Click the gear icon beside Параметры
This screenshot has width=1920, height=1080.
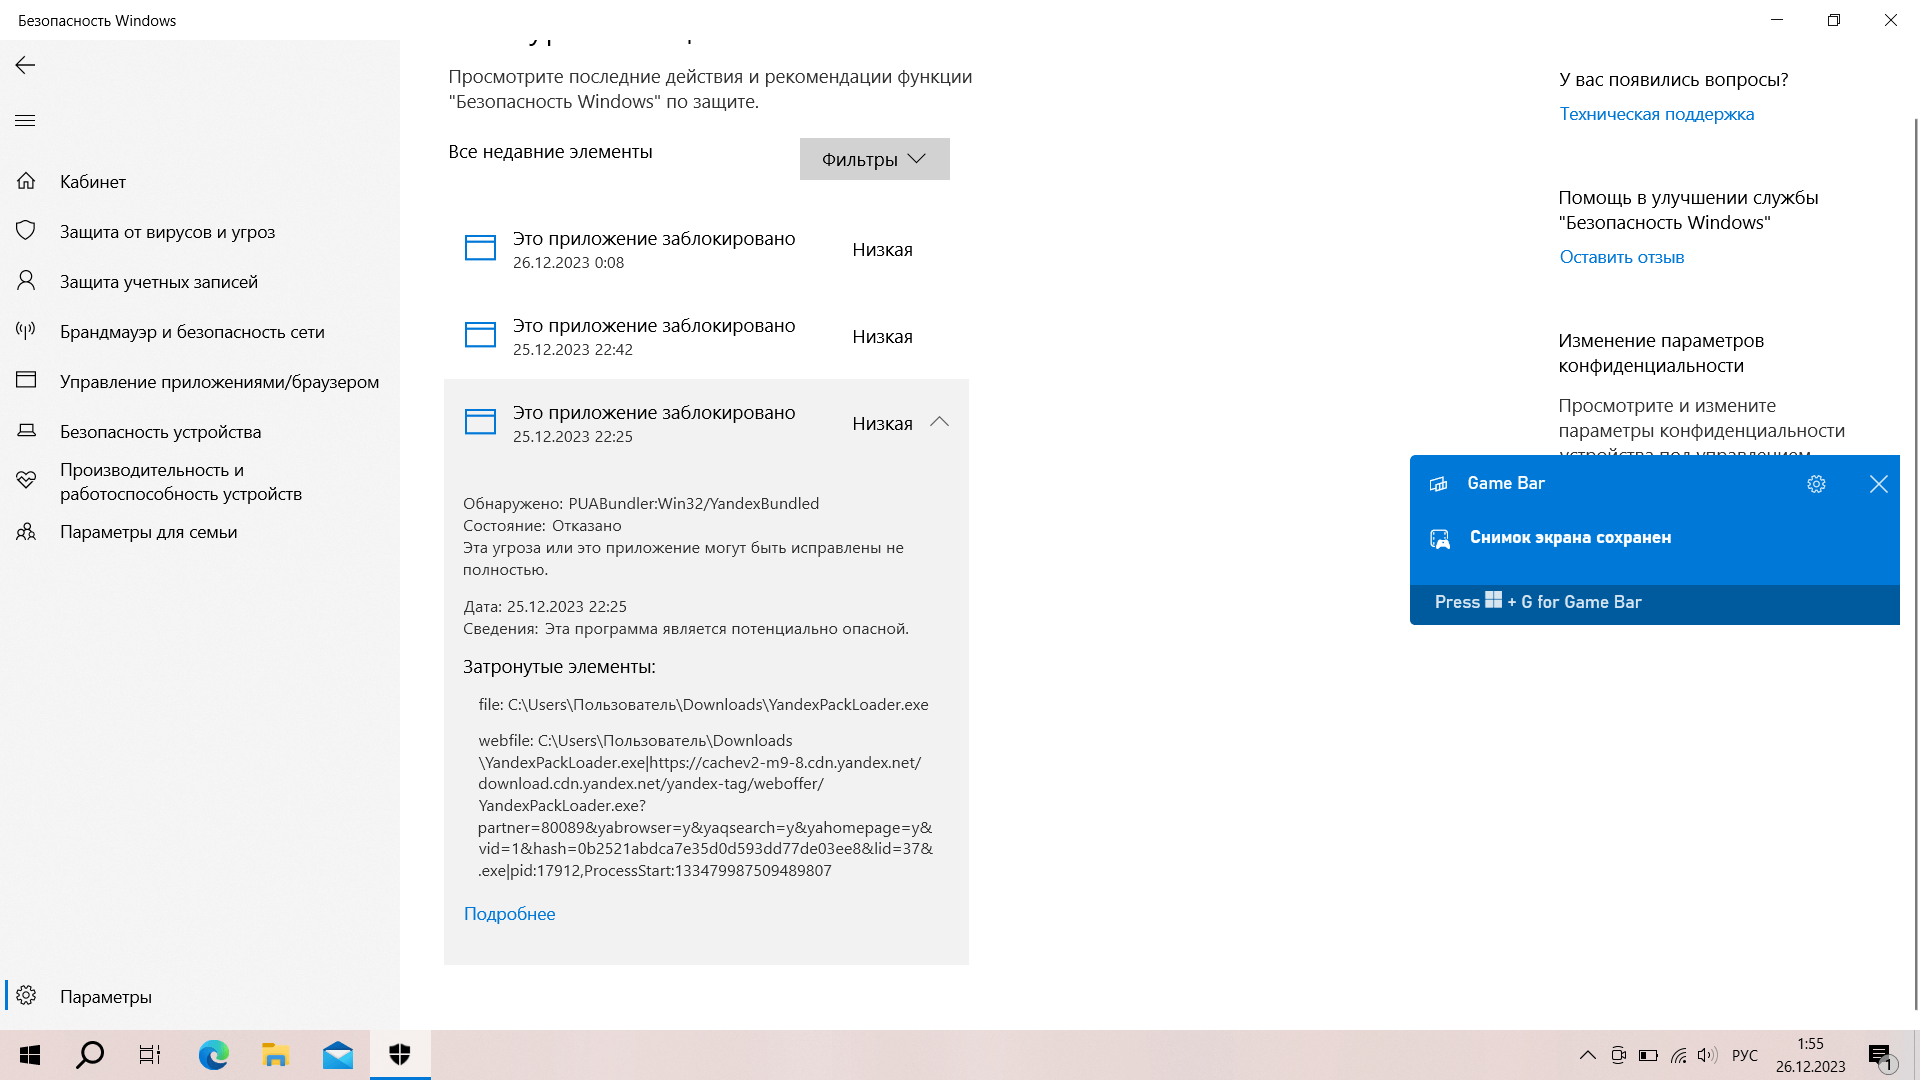(x=26, y=996)
